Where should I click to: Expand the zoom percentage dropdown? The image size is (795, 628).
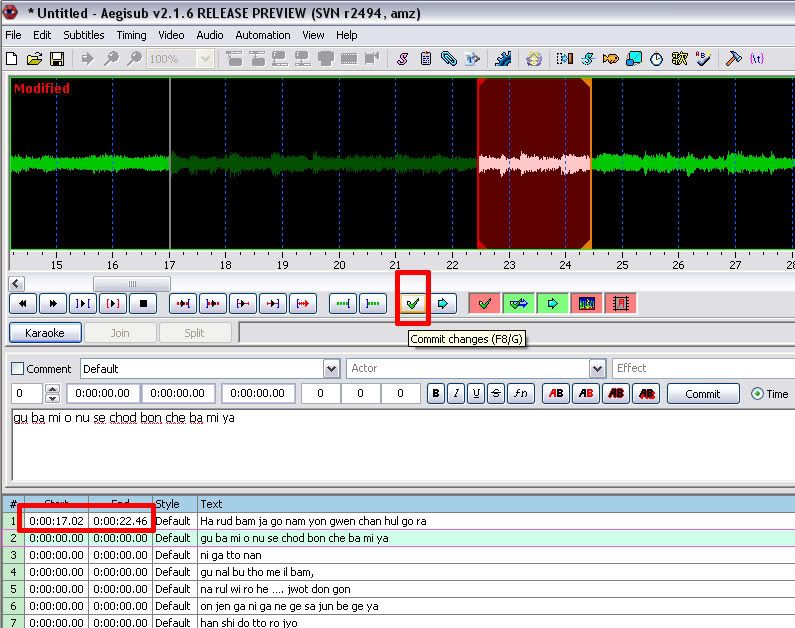pos(205,59)
